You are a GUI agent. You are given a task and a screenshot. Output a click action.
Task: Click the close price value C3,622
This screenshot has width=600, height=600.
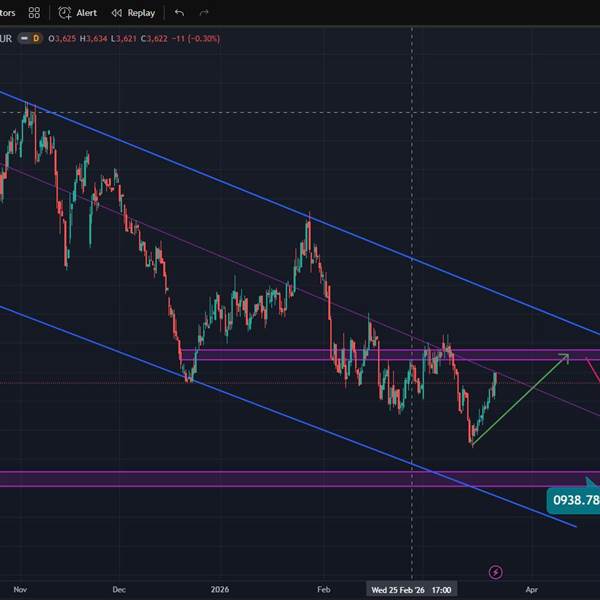click(x=154, y=39)
